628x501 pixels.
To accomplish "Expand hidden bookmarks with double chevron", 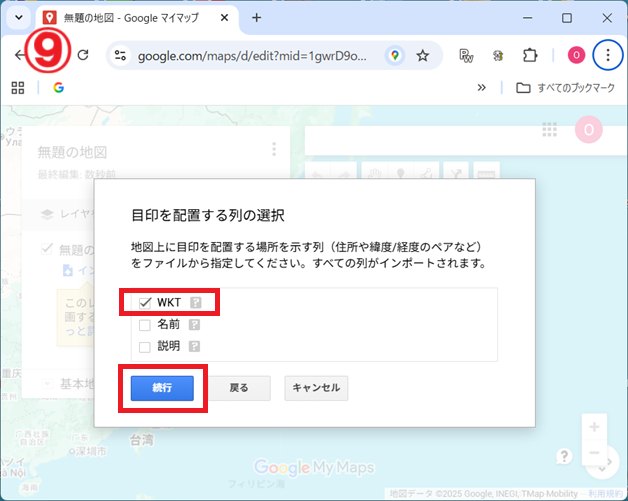I will click(482, 88).
